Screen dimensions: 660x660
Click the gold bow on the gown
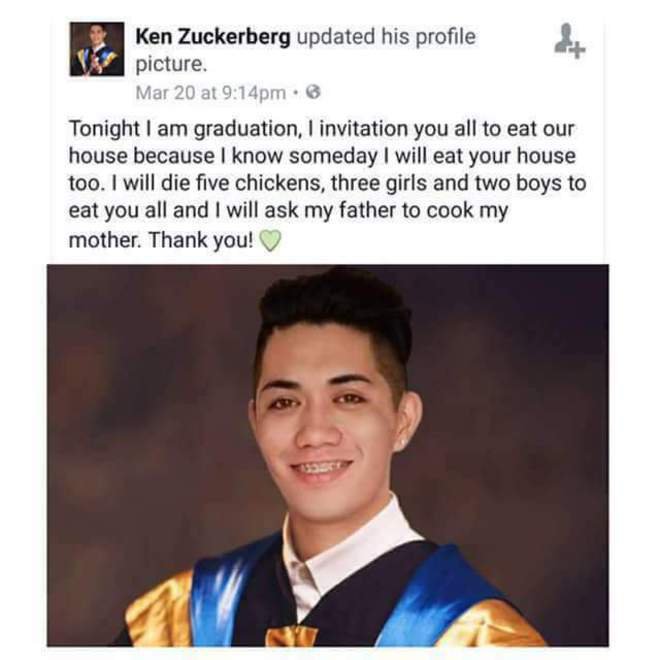coord(291,636)
